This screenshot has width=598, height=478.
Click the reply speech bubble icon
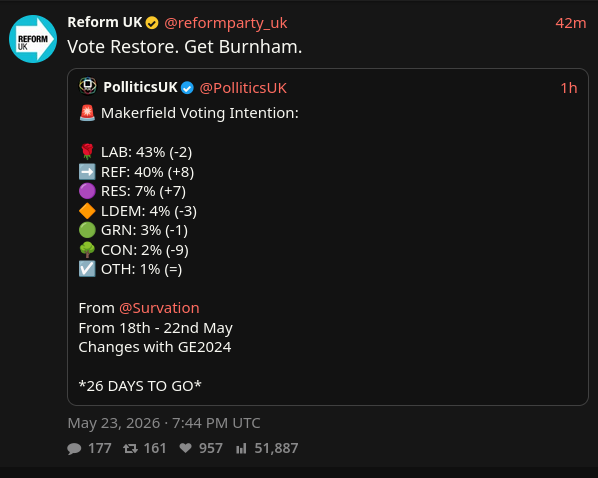point(74,448)
